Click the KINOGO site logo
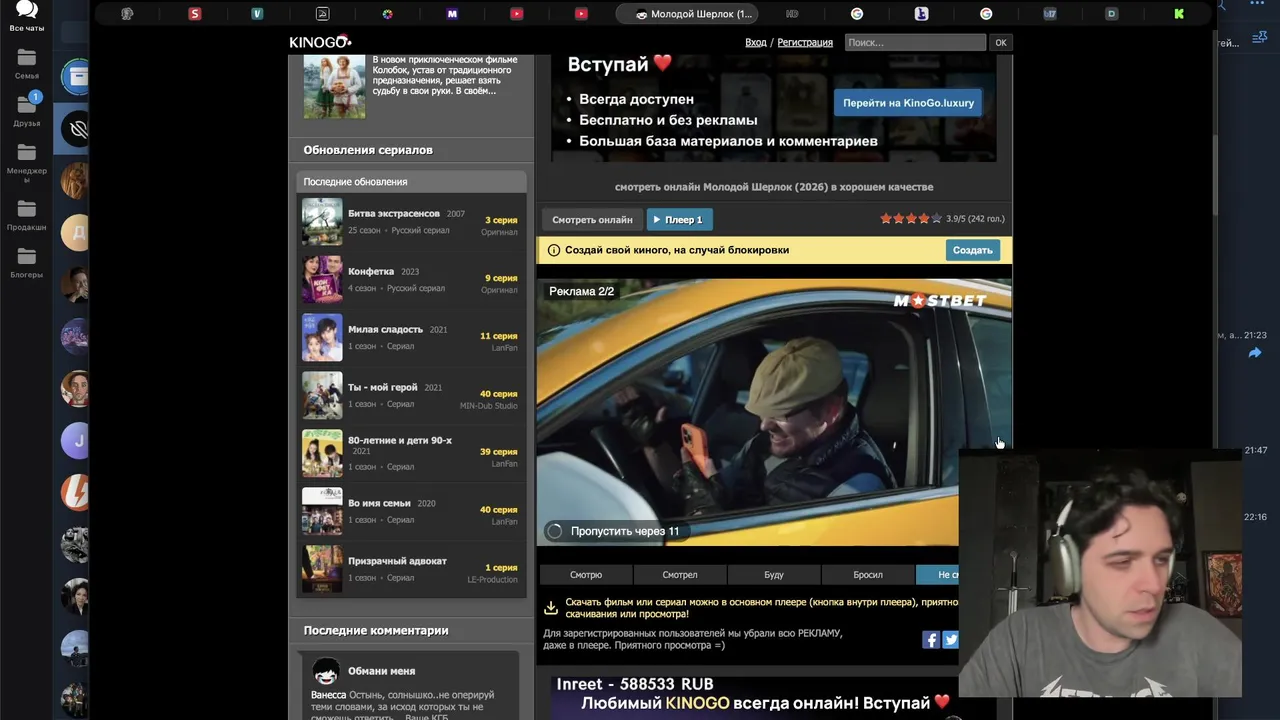The width and height of the screenshot is (1280, 720). [x=320, y=42]
